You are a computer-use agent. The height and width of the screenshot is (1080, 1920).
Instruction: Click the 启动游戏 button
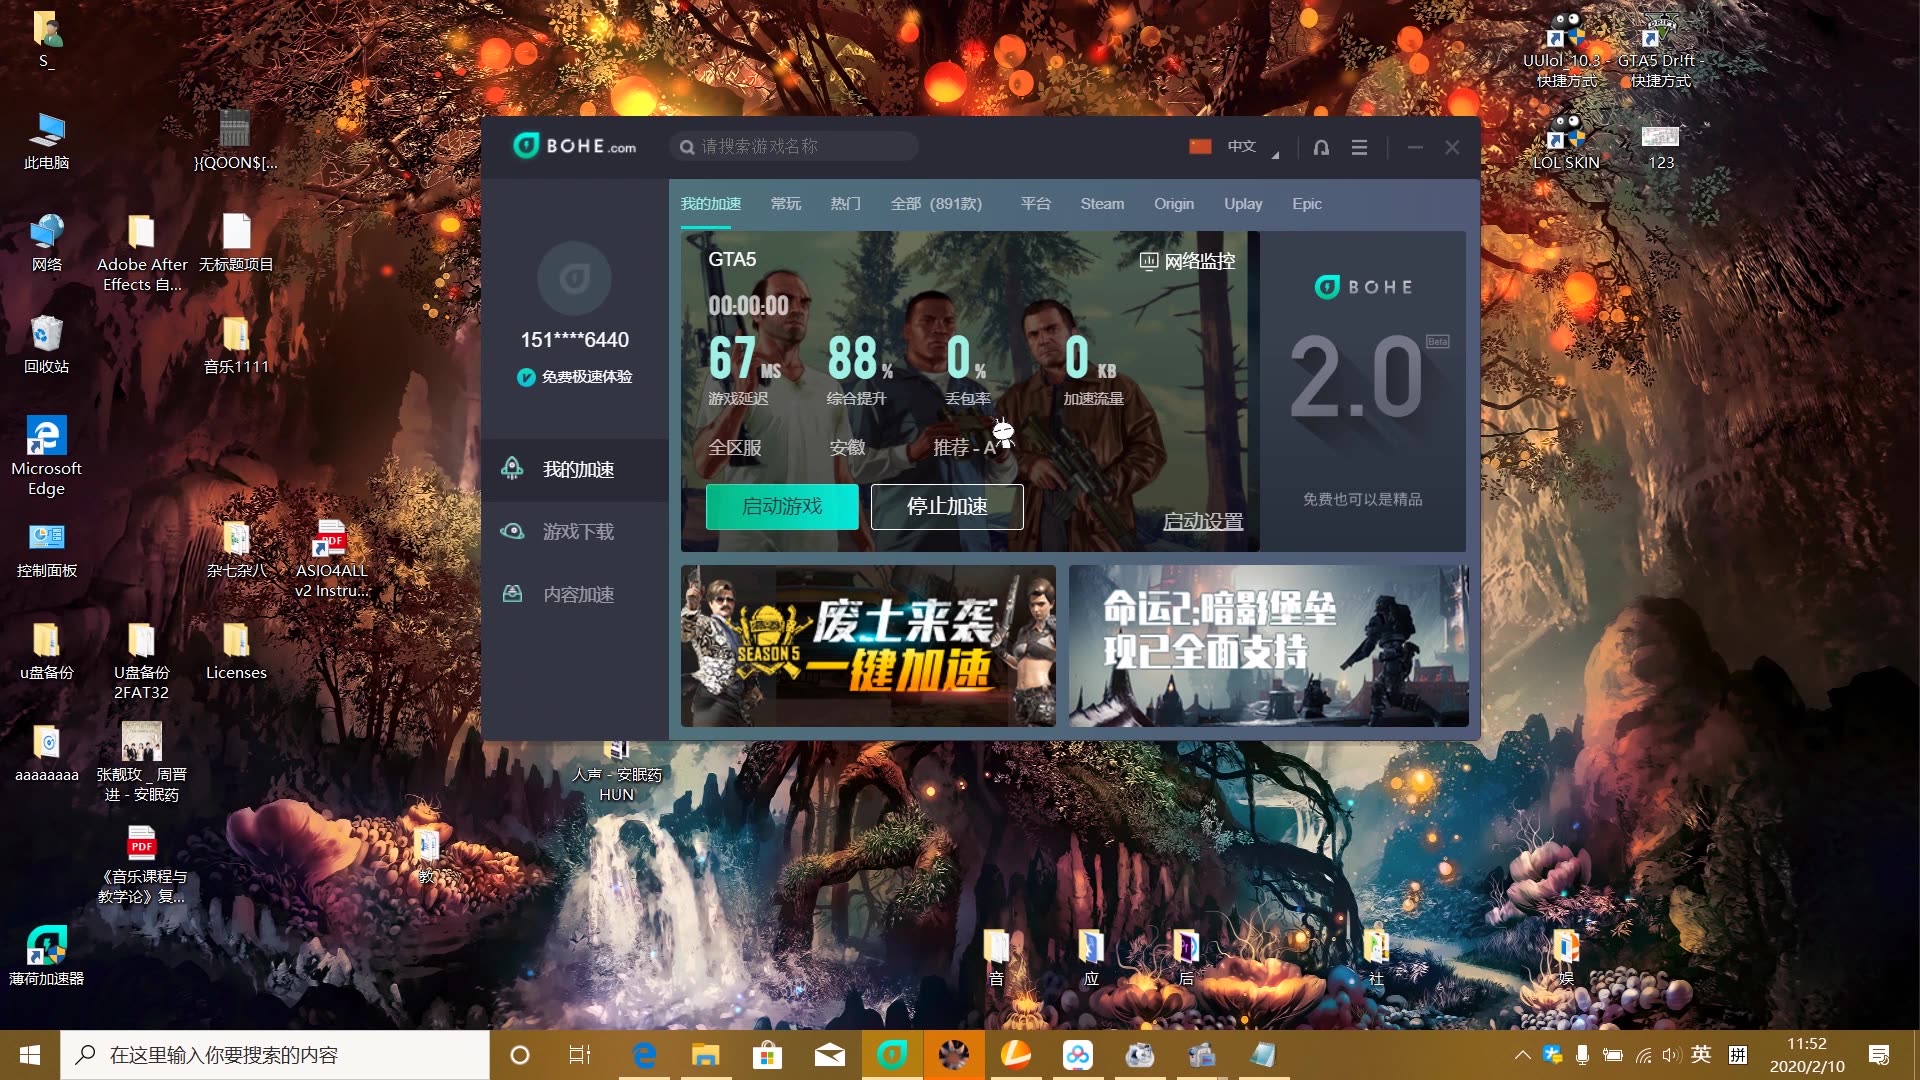782,506
